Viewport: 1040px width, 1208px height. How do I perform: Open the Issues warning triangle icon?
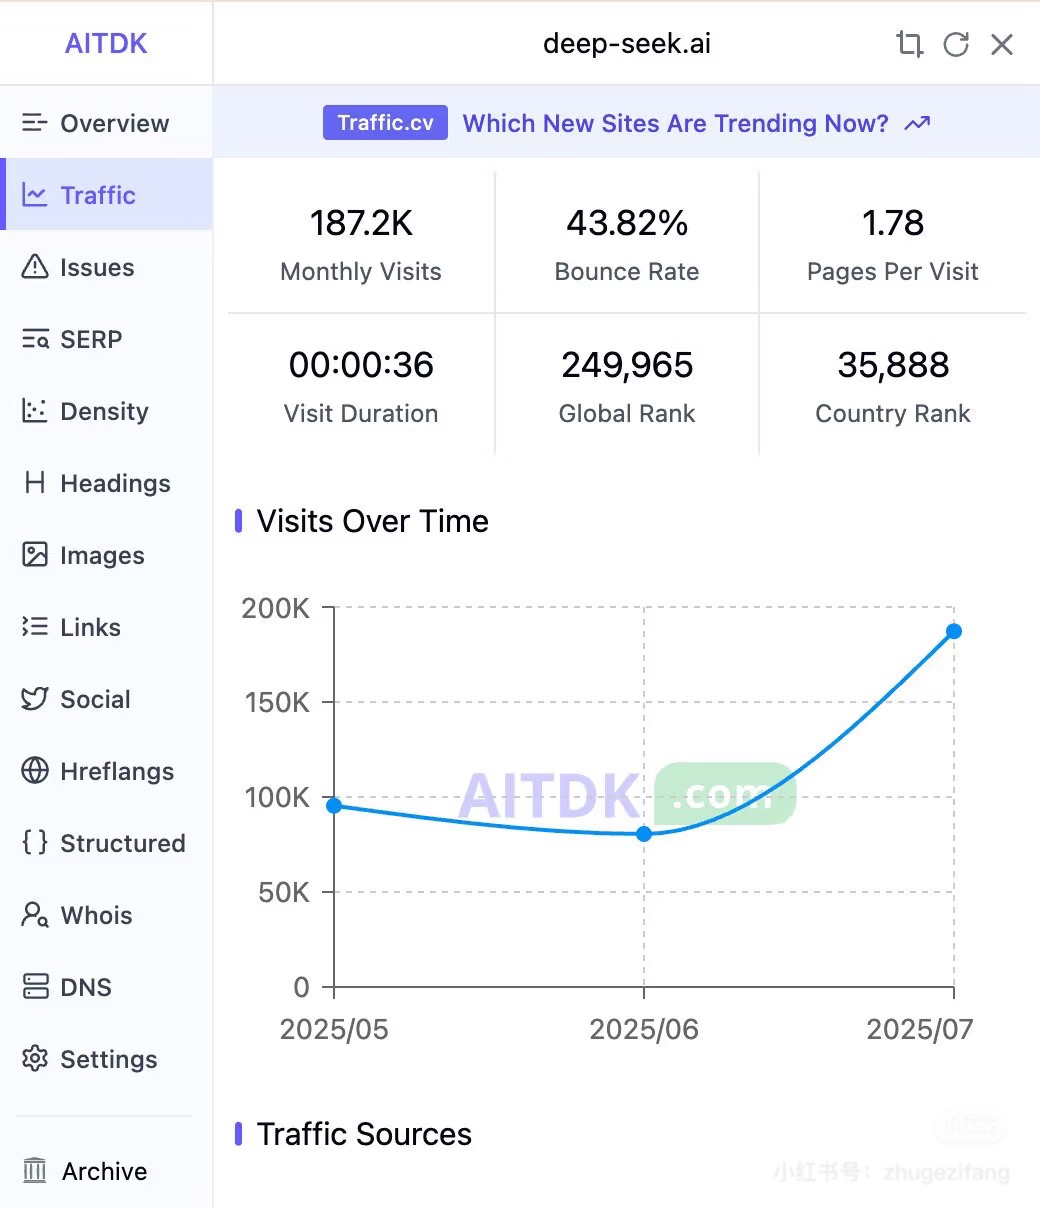[35, 267]
